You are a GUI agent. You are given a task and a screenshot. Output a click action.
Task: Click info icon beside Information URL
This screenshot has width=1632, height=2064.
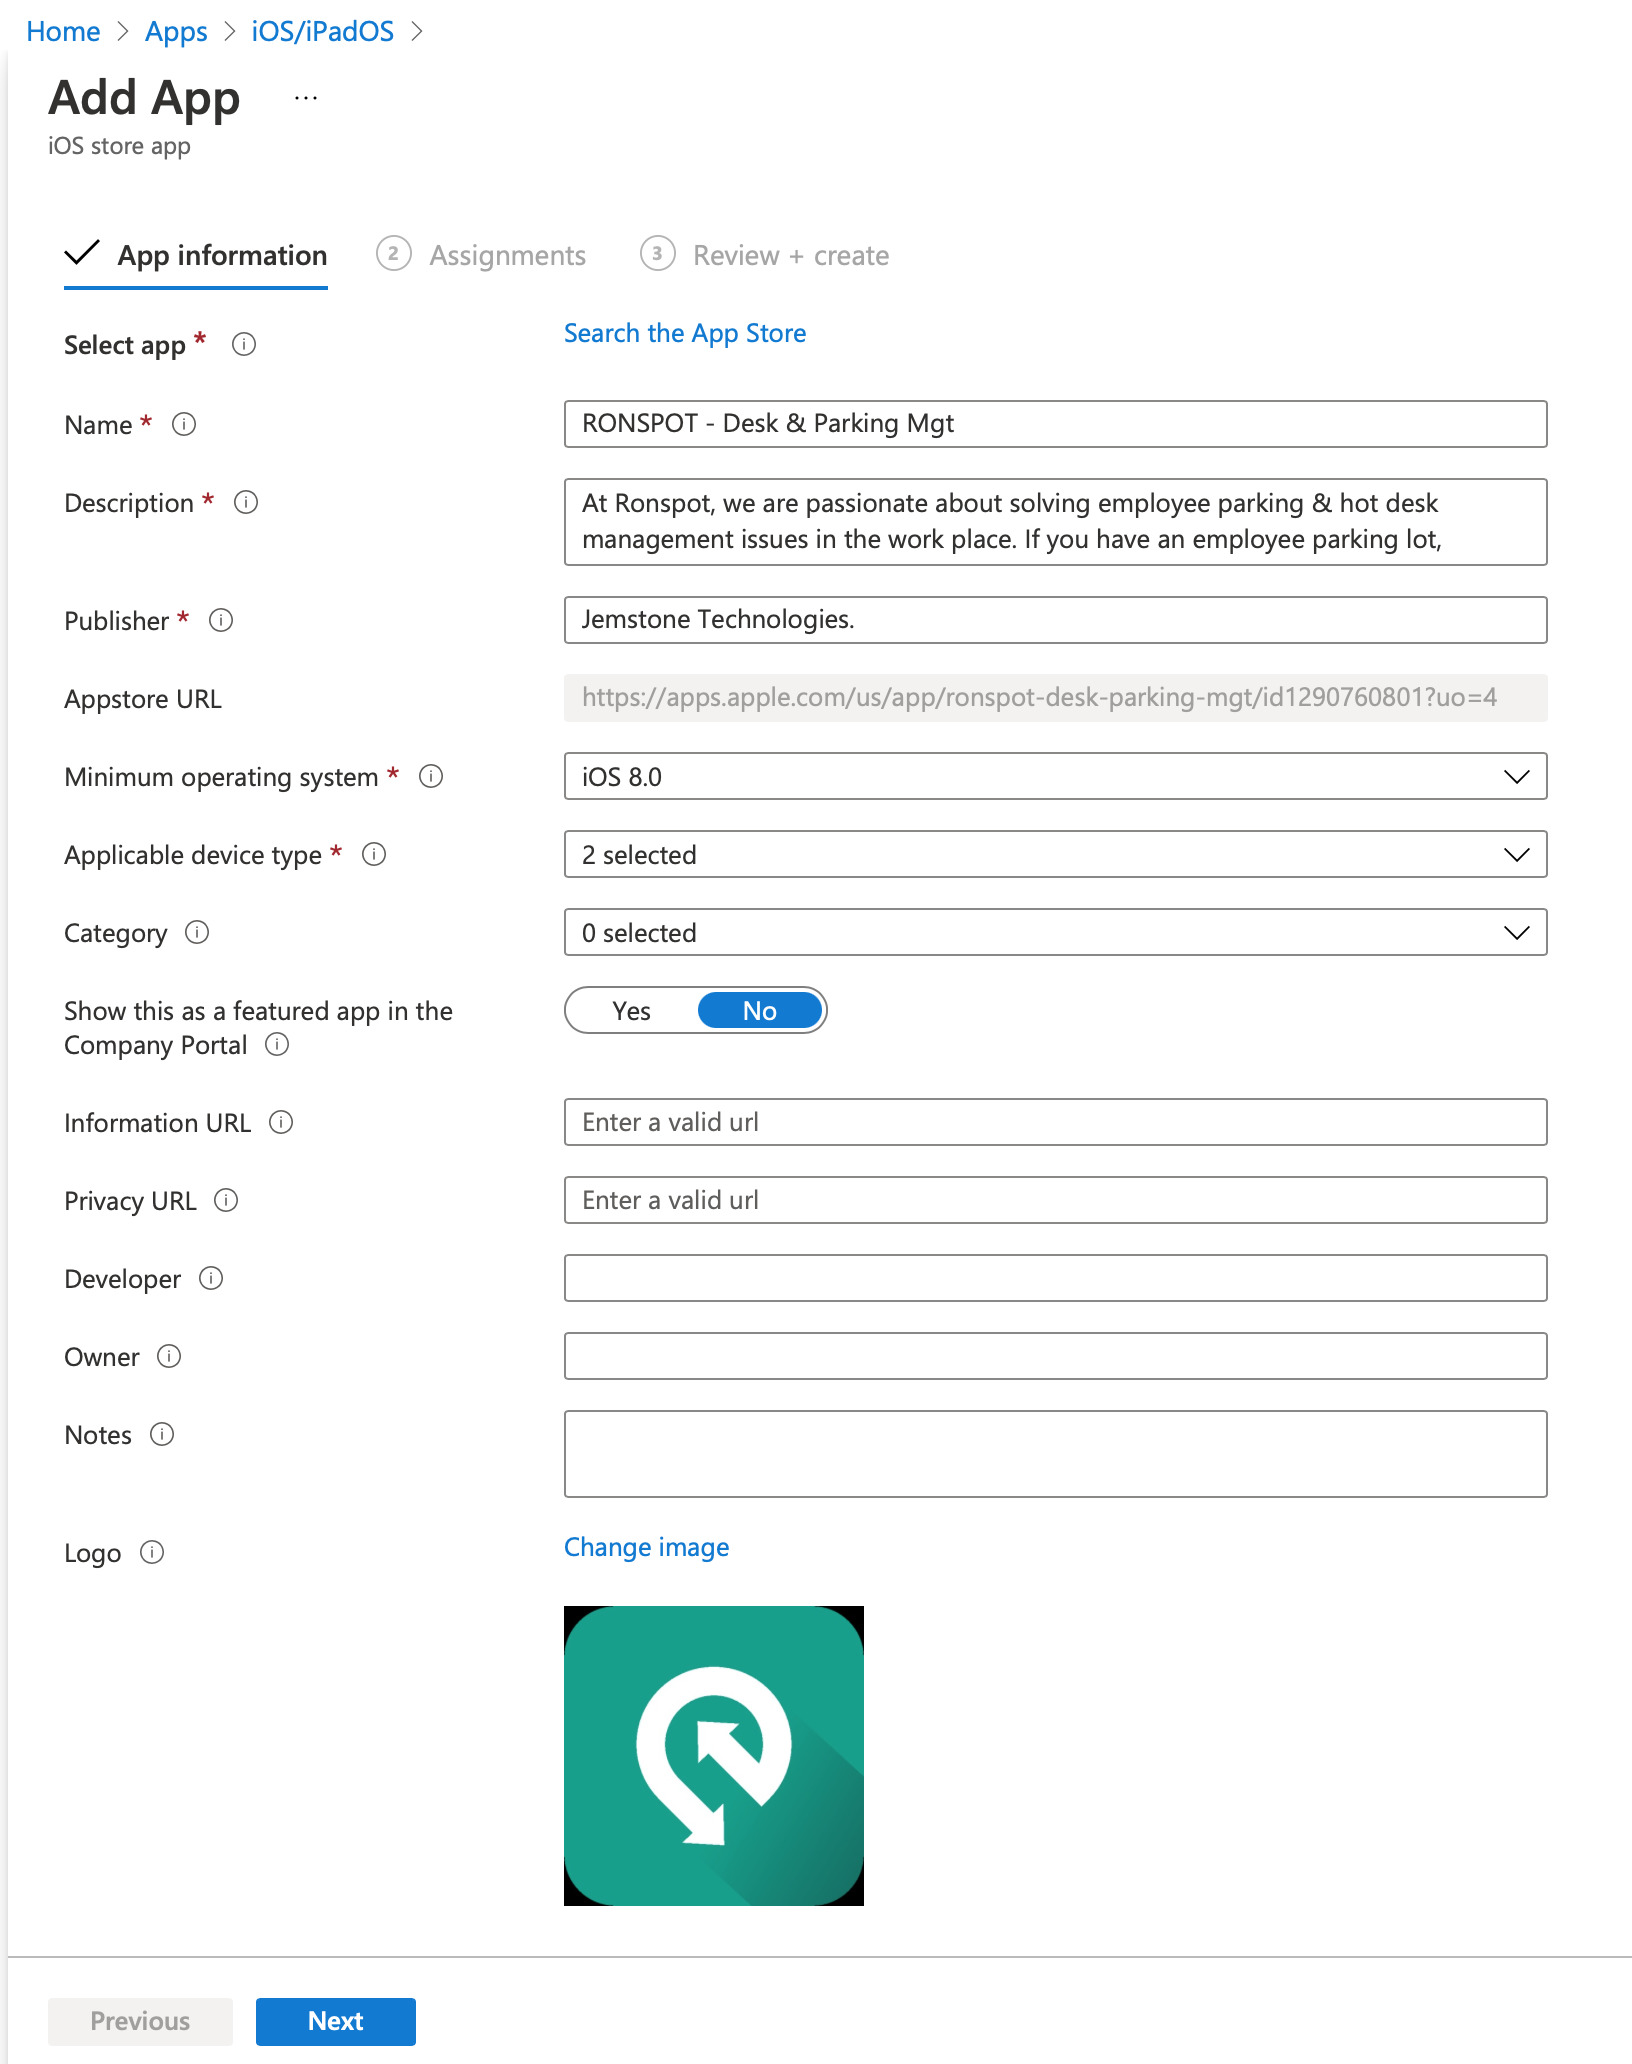tap(281, 1122)
